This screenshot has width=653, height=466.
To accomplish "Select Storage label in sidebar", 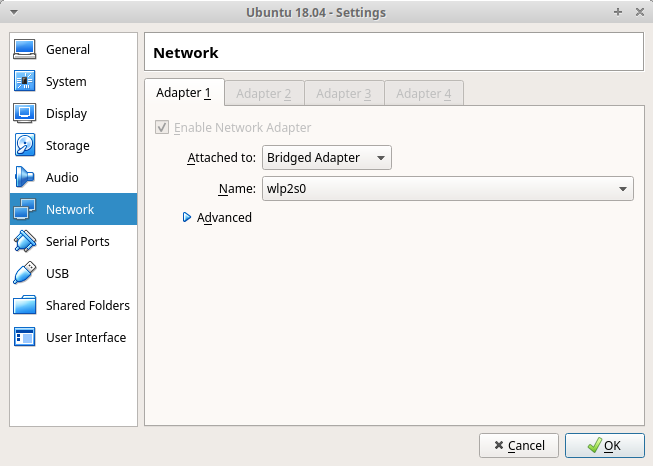I will click(68, 146).
